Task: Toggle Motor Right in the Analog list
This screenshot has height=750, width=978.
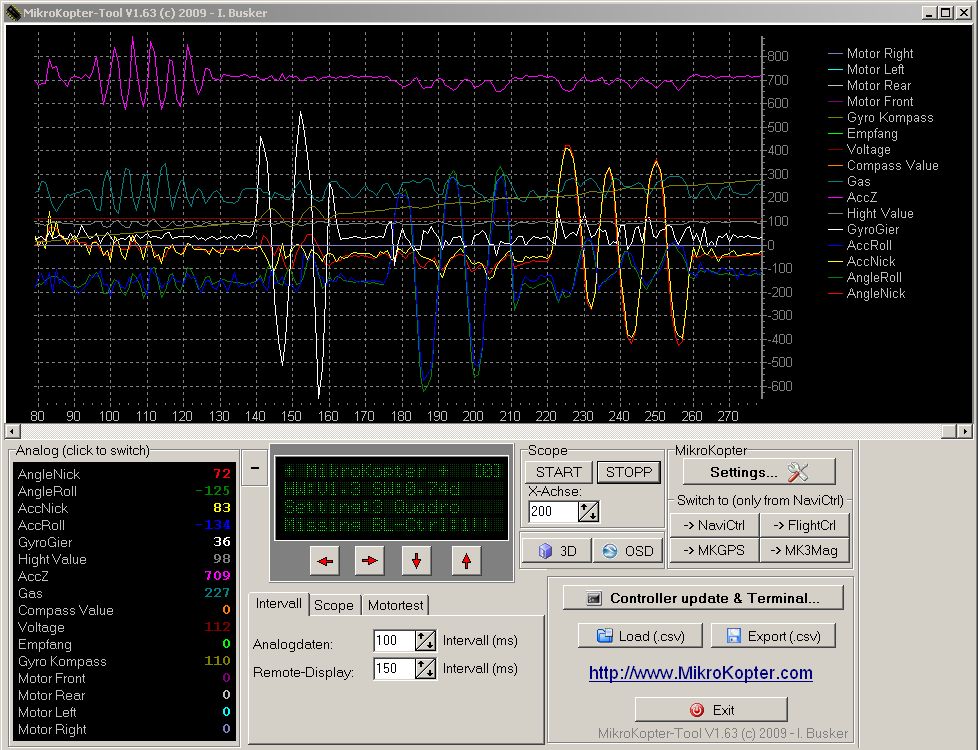Action: click(x=124, y=729)
